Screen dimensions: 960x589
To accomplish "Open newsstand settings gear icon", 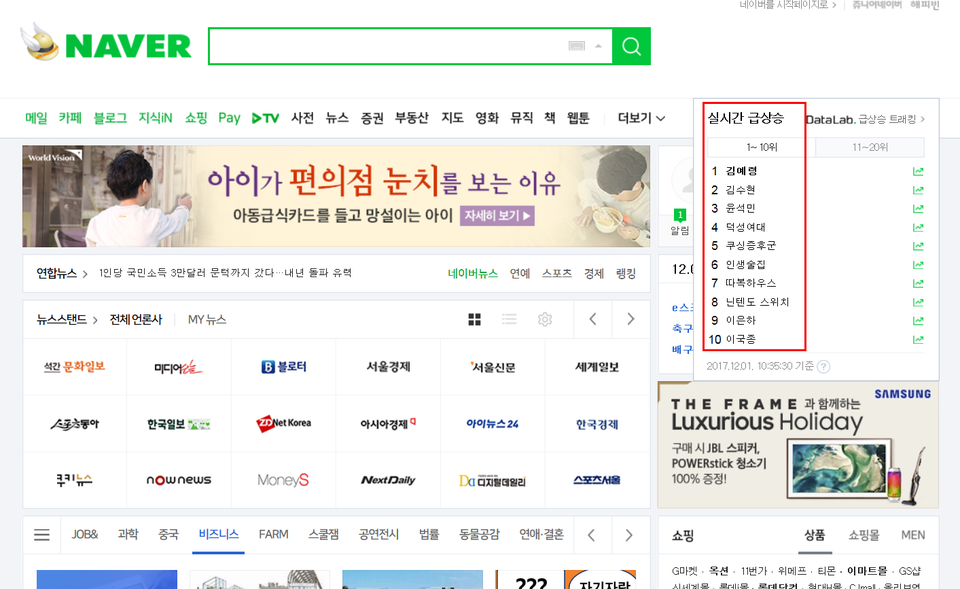I will click(545, 319).
